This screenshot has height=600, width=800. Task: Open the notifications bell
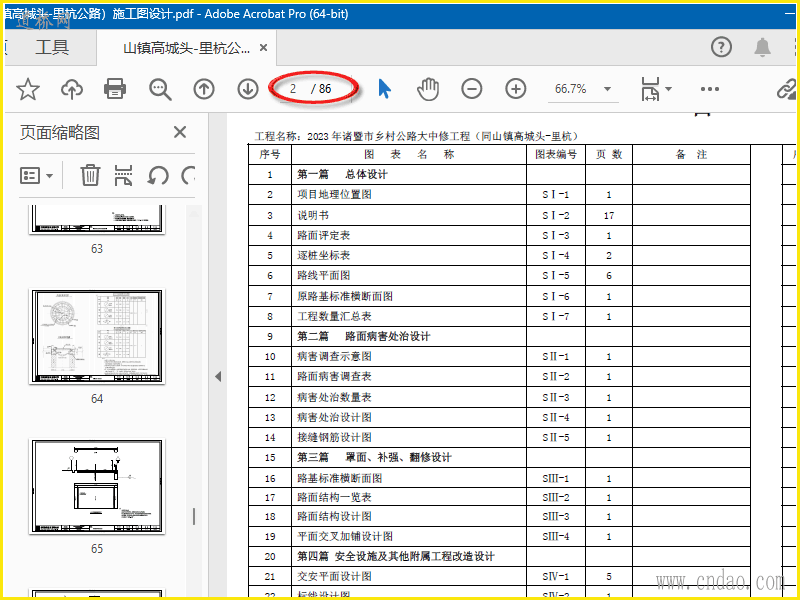762,47
